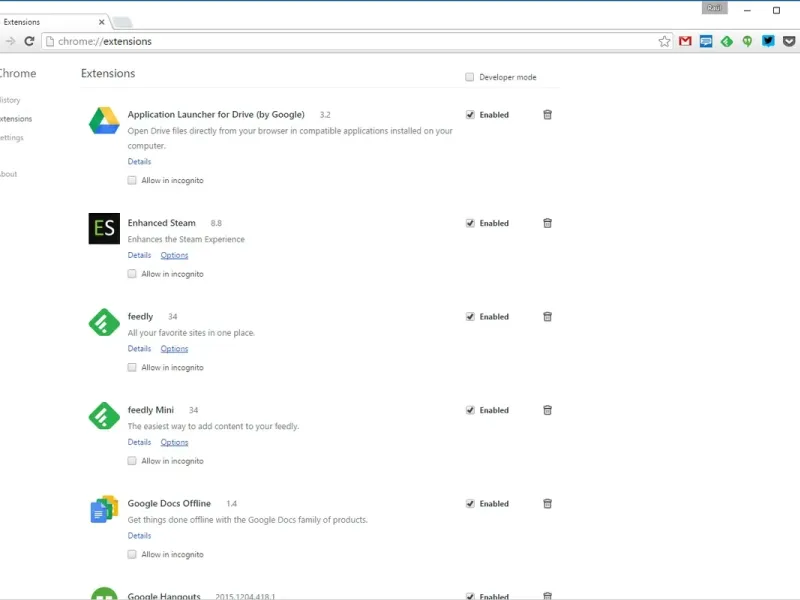Allow Google Docs Offline in incognito

point(132,554)
